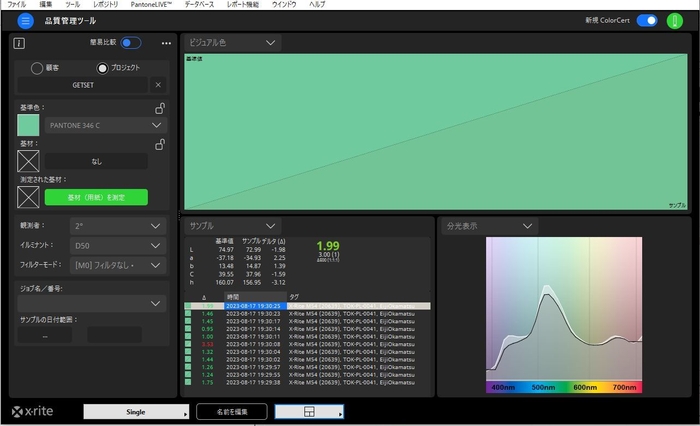Click the empty 基材 substrate thumbnail
700x426 pixels.
(29, 160)
